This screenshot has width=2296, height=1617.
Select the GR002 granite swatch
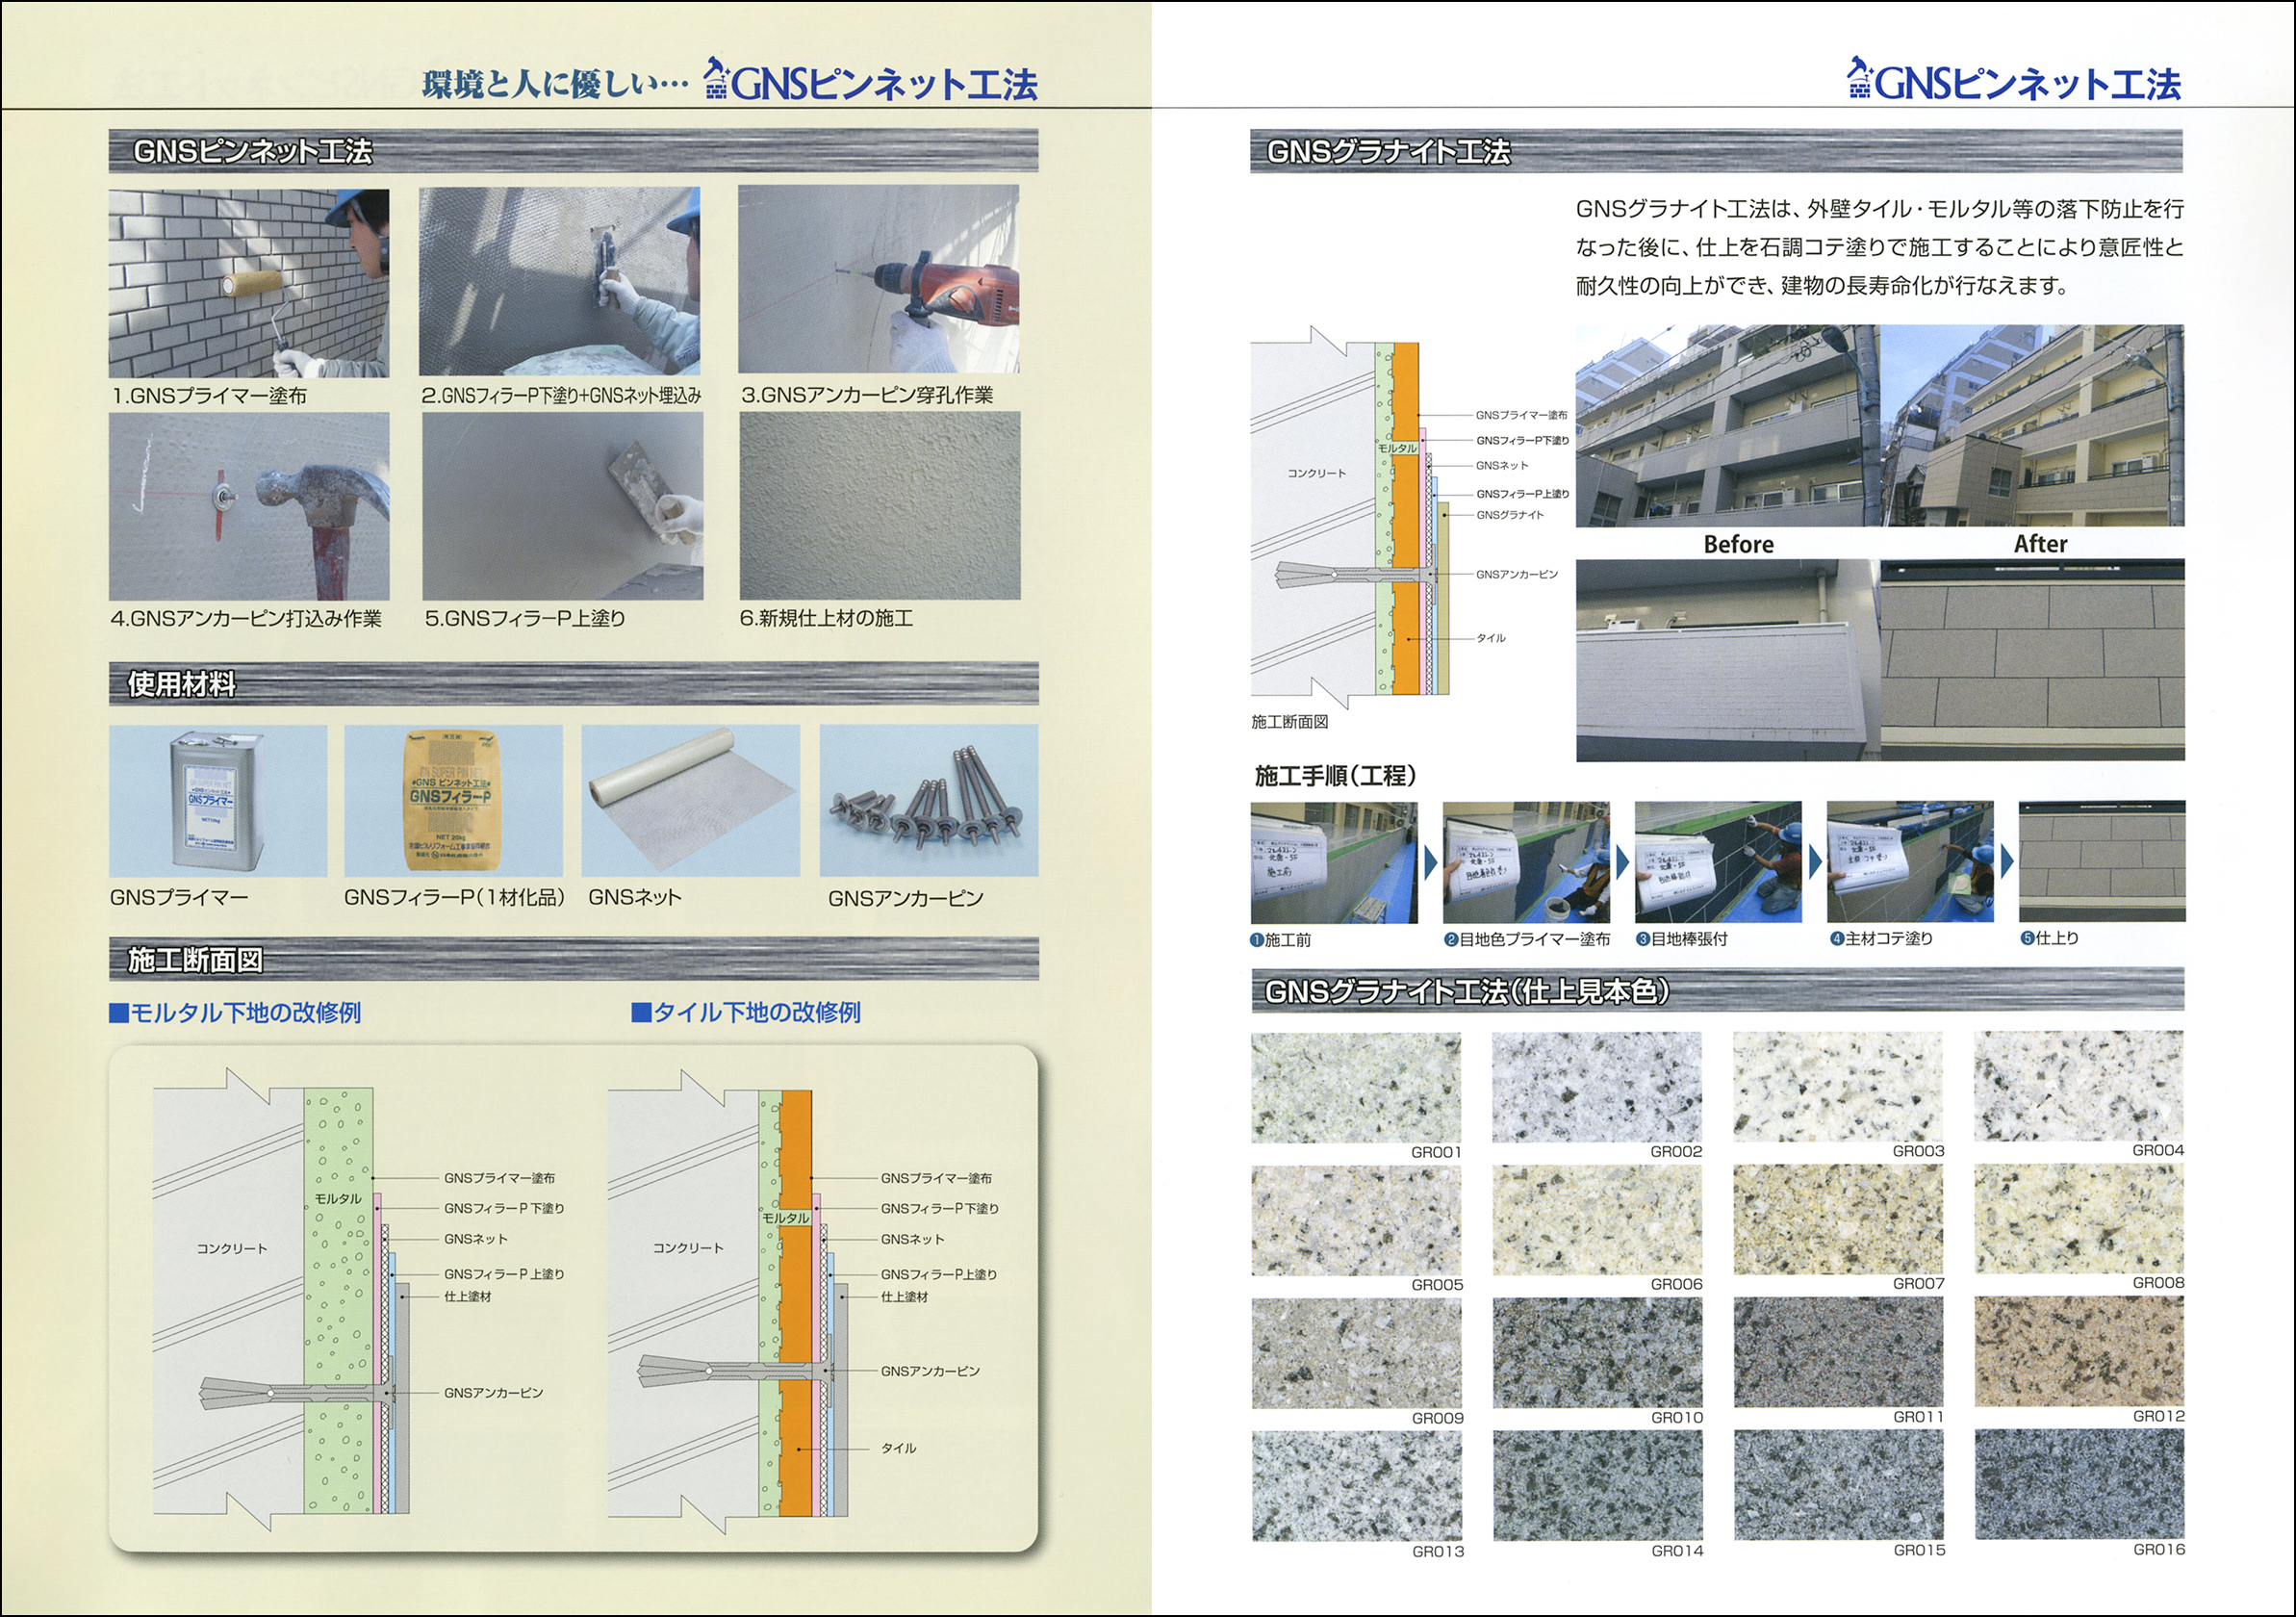pyautogui.click(x=1597, y=1087)
